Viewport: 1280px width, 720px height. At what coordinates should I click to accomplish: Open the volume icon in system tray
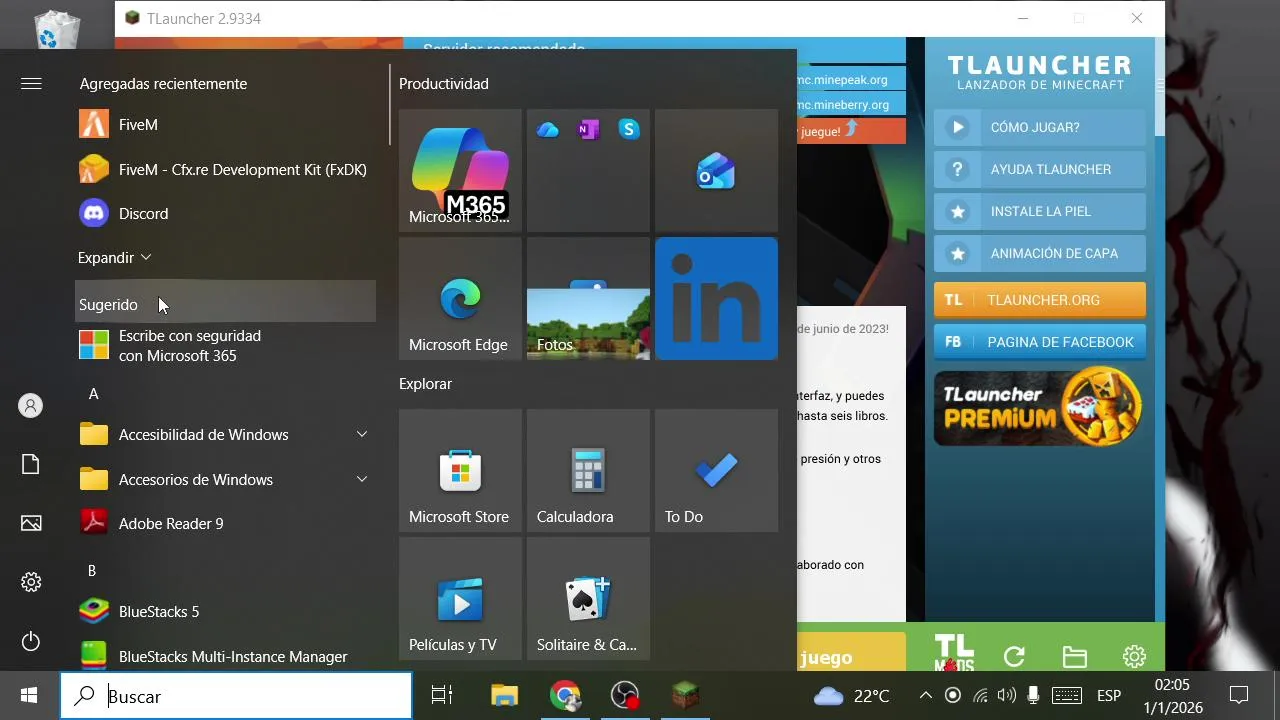pos(1006,696)
